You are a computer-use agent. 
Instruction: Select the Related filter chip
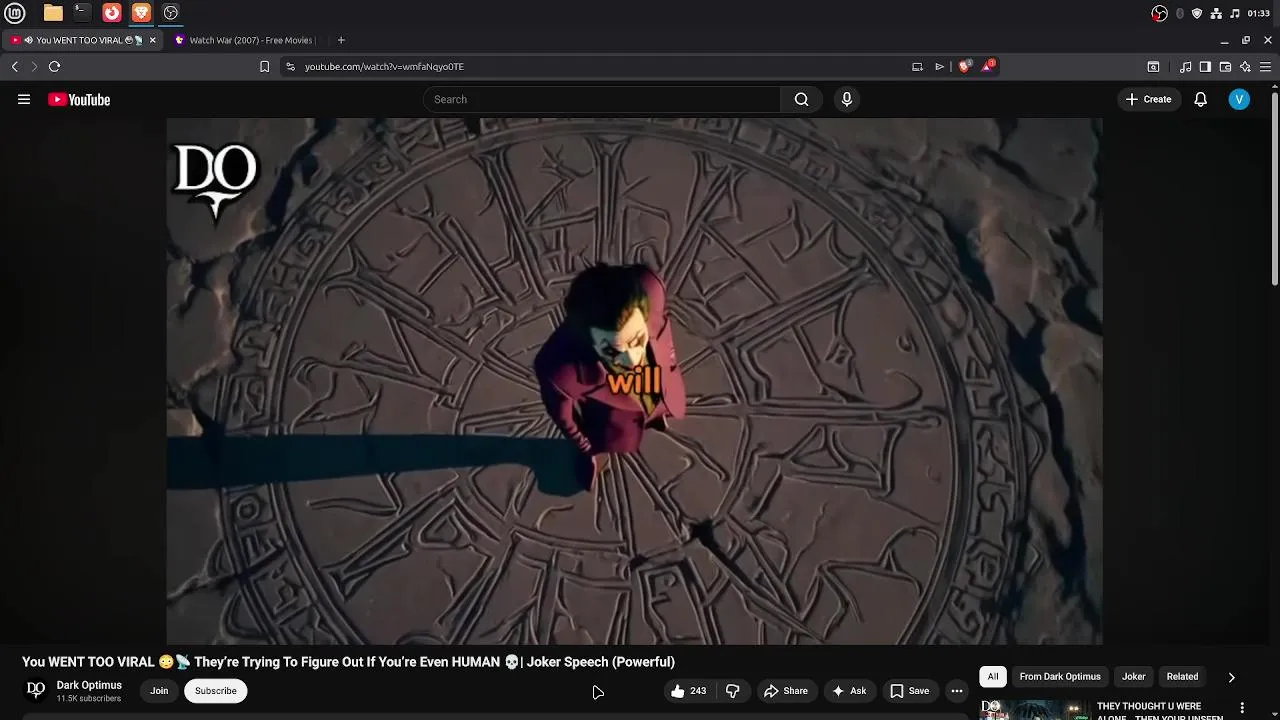[1182, 677]
